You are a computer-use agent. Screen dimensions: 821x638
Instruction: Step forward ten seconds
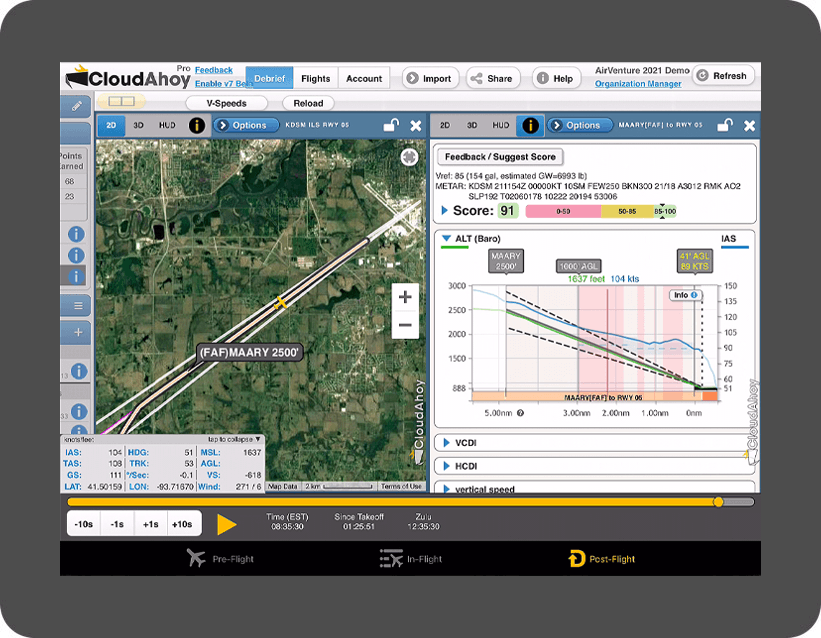(183, 524)
